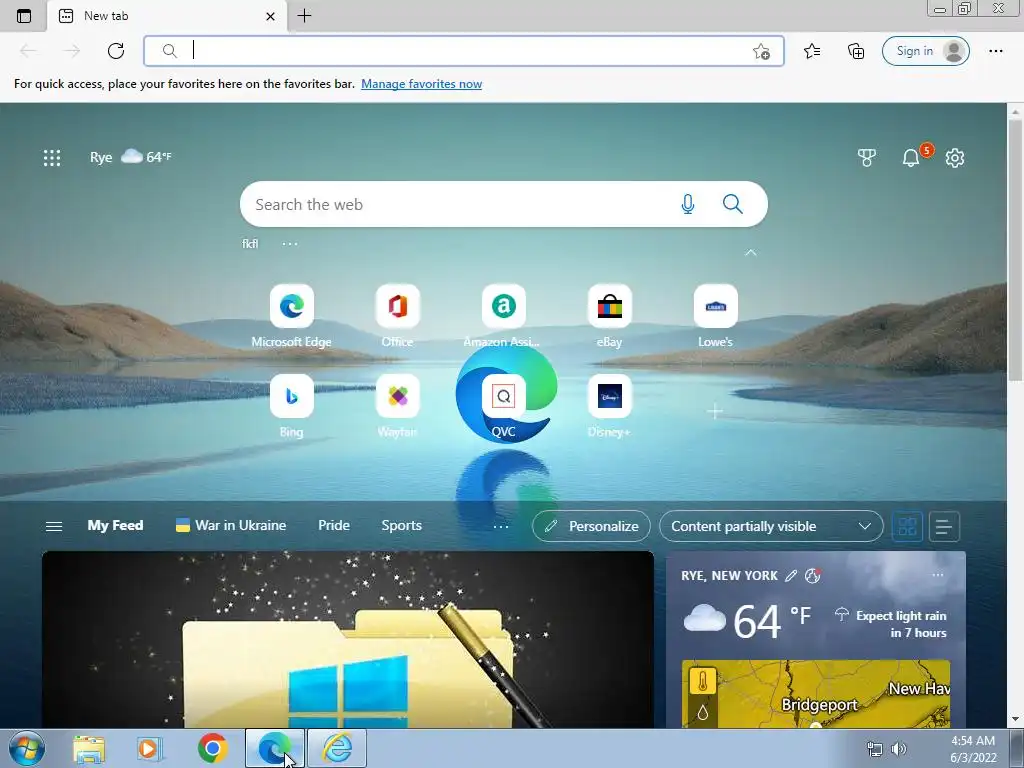Open Microsoft Edge quick link
Viewport: 1024px width, 768px height.
[291, 316]
